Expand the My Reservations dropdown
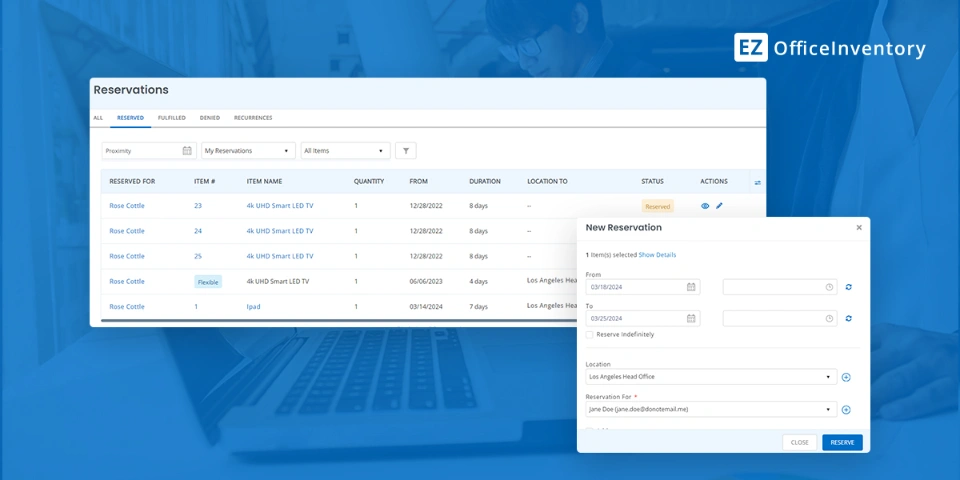The image size is (960, 480). [x=248, y=151]
